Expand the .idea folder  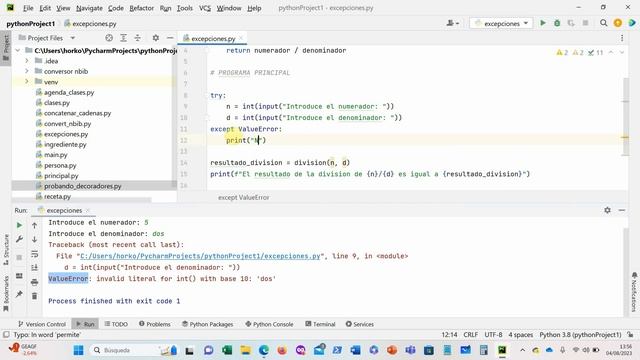pyautogui.click(x=27, y=61)
